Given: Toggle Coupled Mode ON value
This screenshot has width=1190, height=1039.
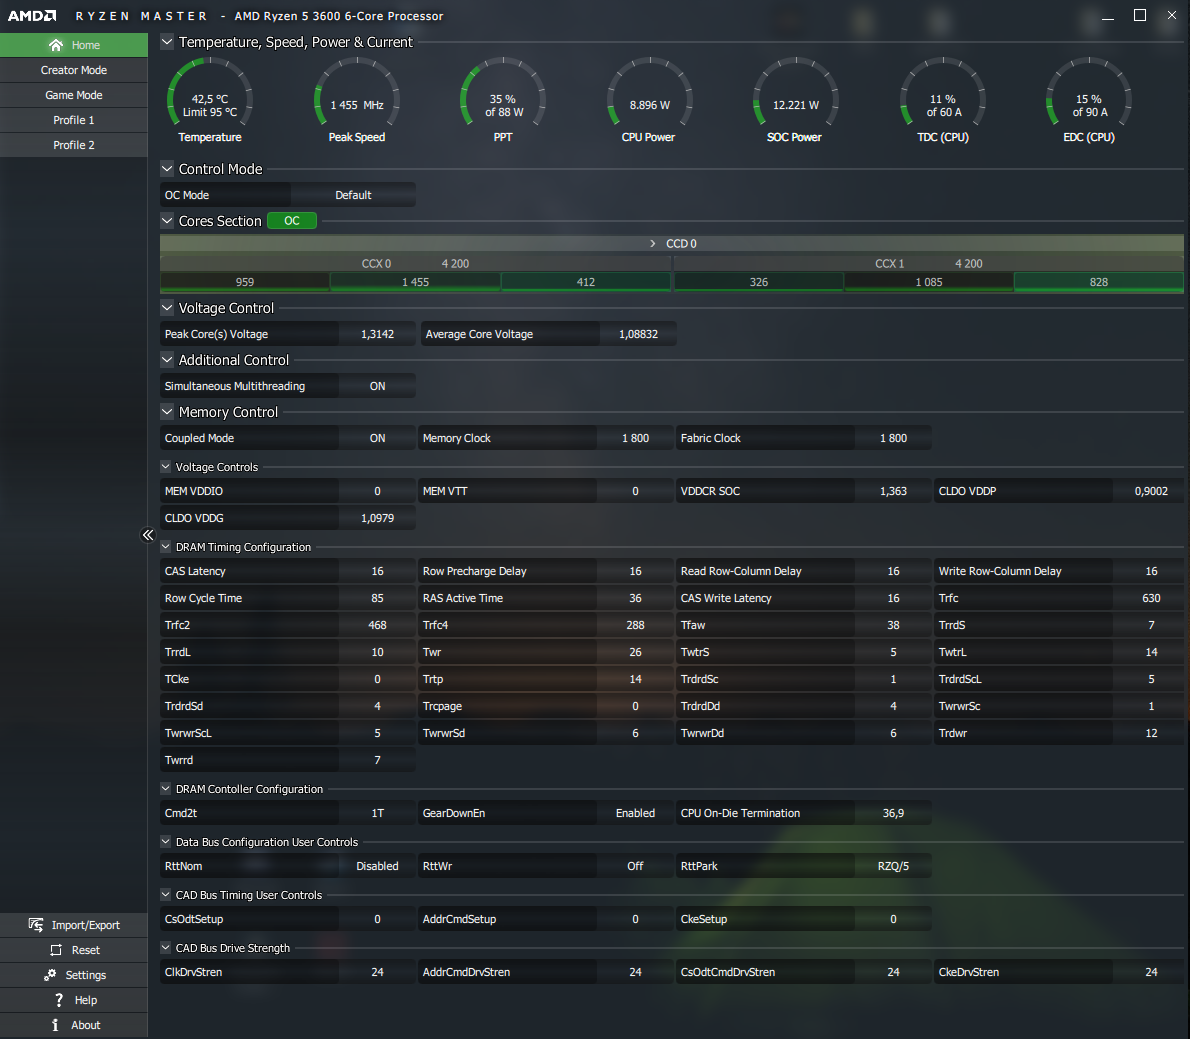Looking at the screenshot, I should pyautogui.click(x=377, y=438).
